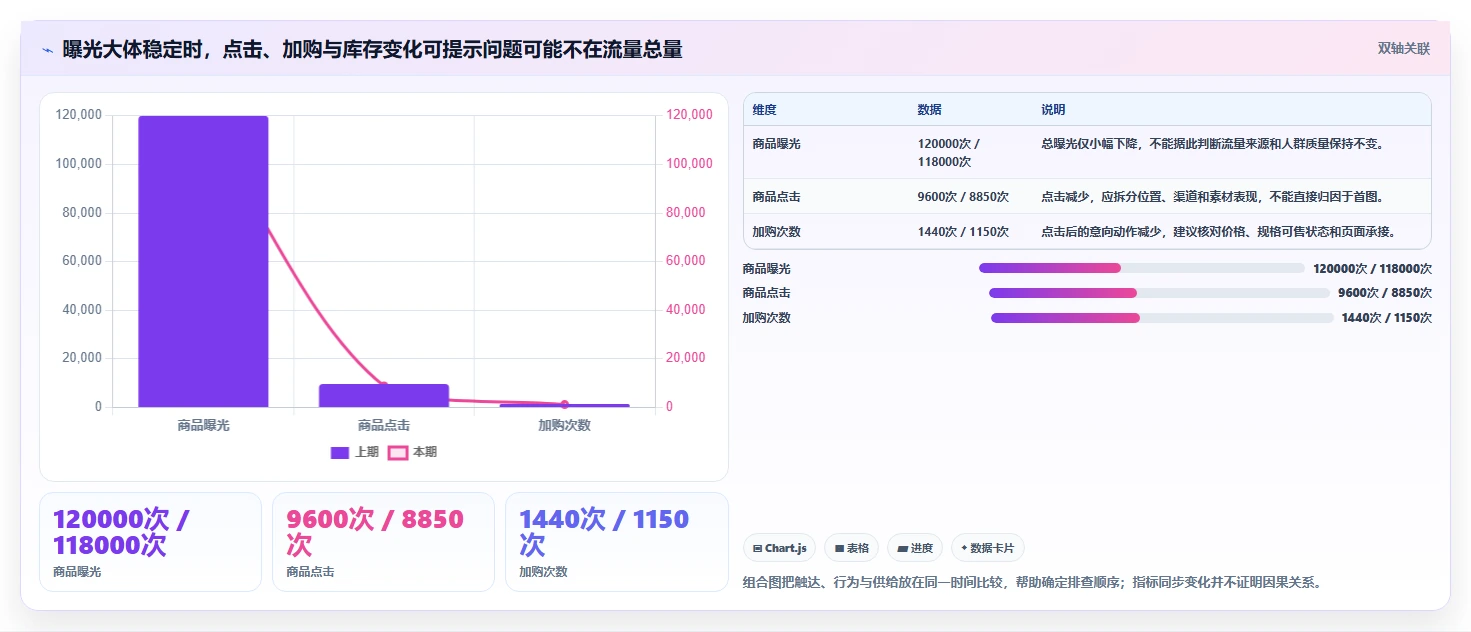Click the 进度 chip icon
Viewport: 1471px width, 632px height.
click(x=903, y=548)
